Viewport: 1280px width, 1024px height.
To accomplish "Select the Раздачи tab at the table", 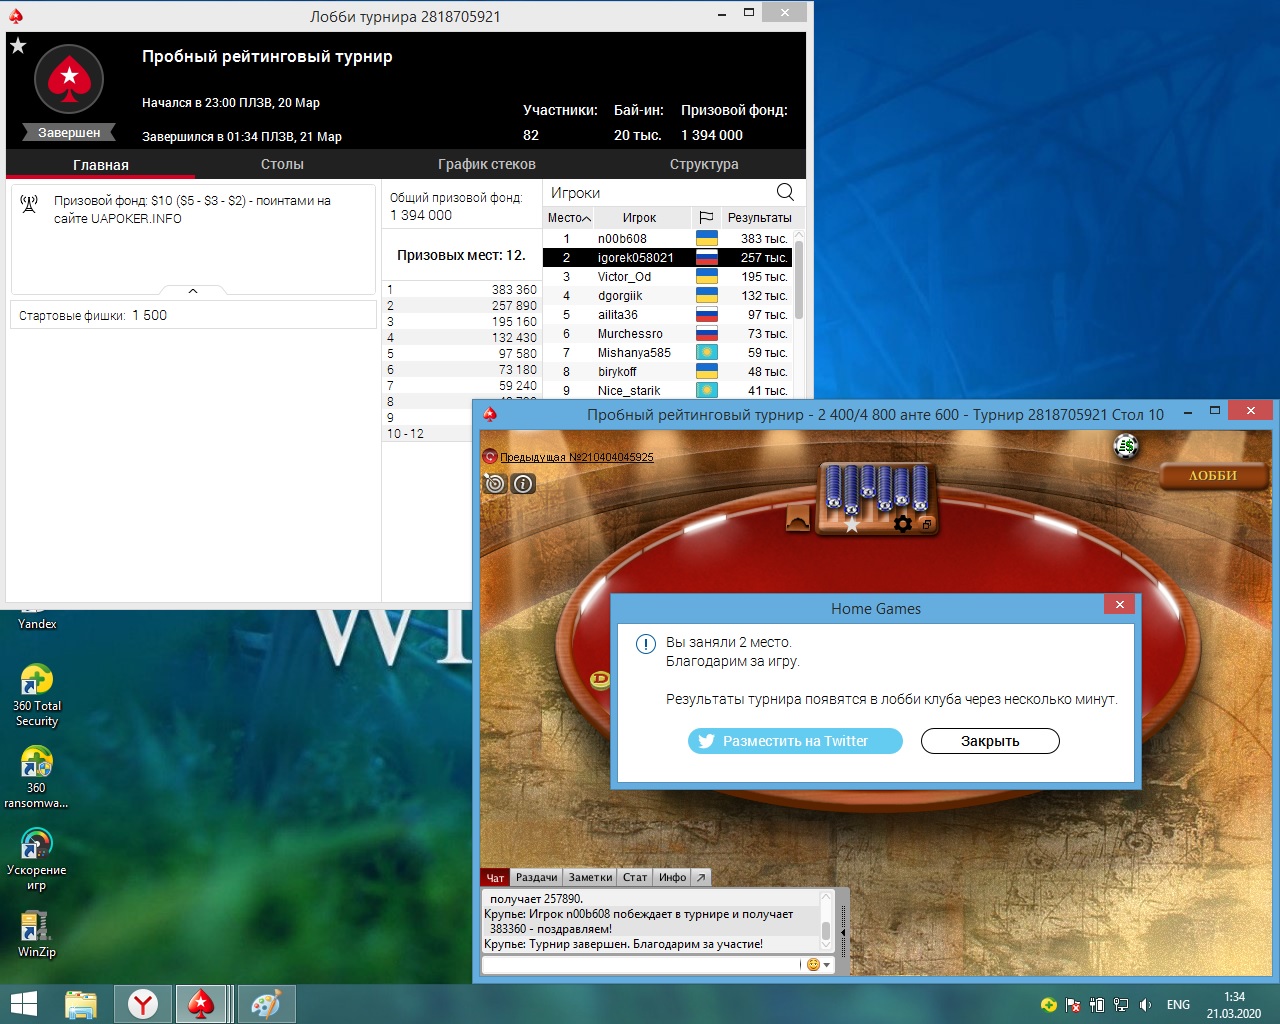I will pyautogui.click(x=537, y=877).
